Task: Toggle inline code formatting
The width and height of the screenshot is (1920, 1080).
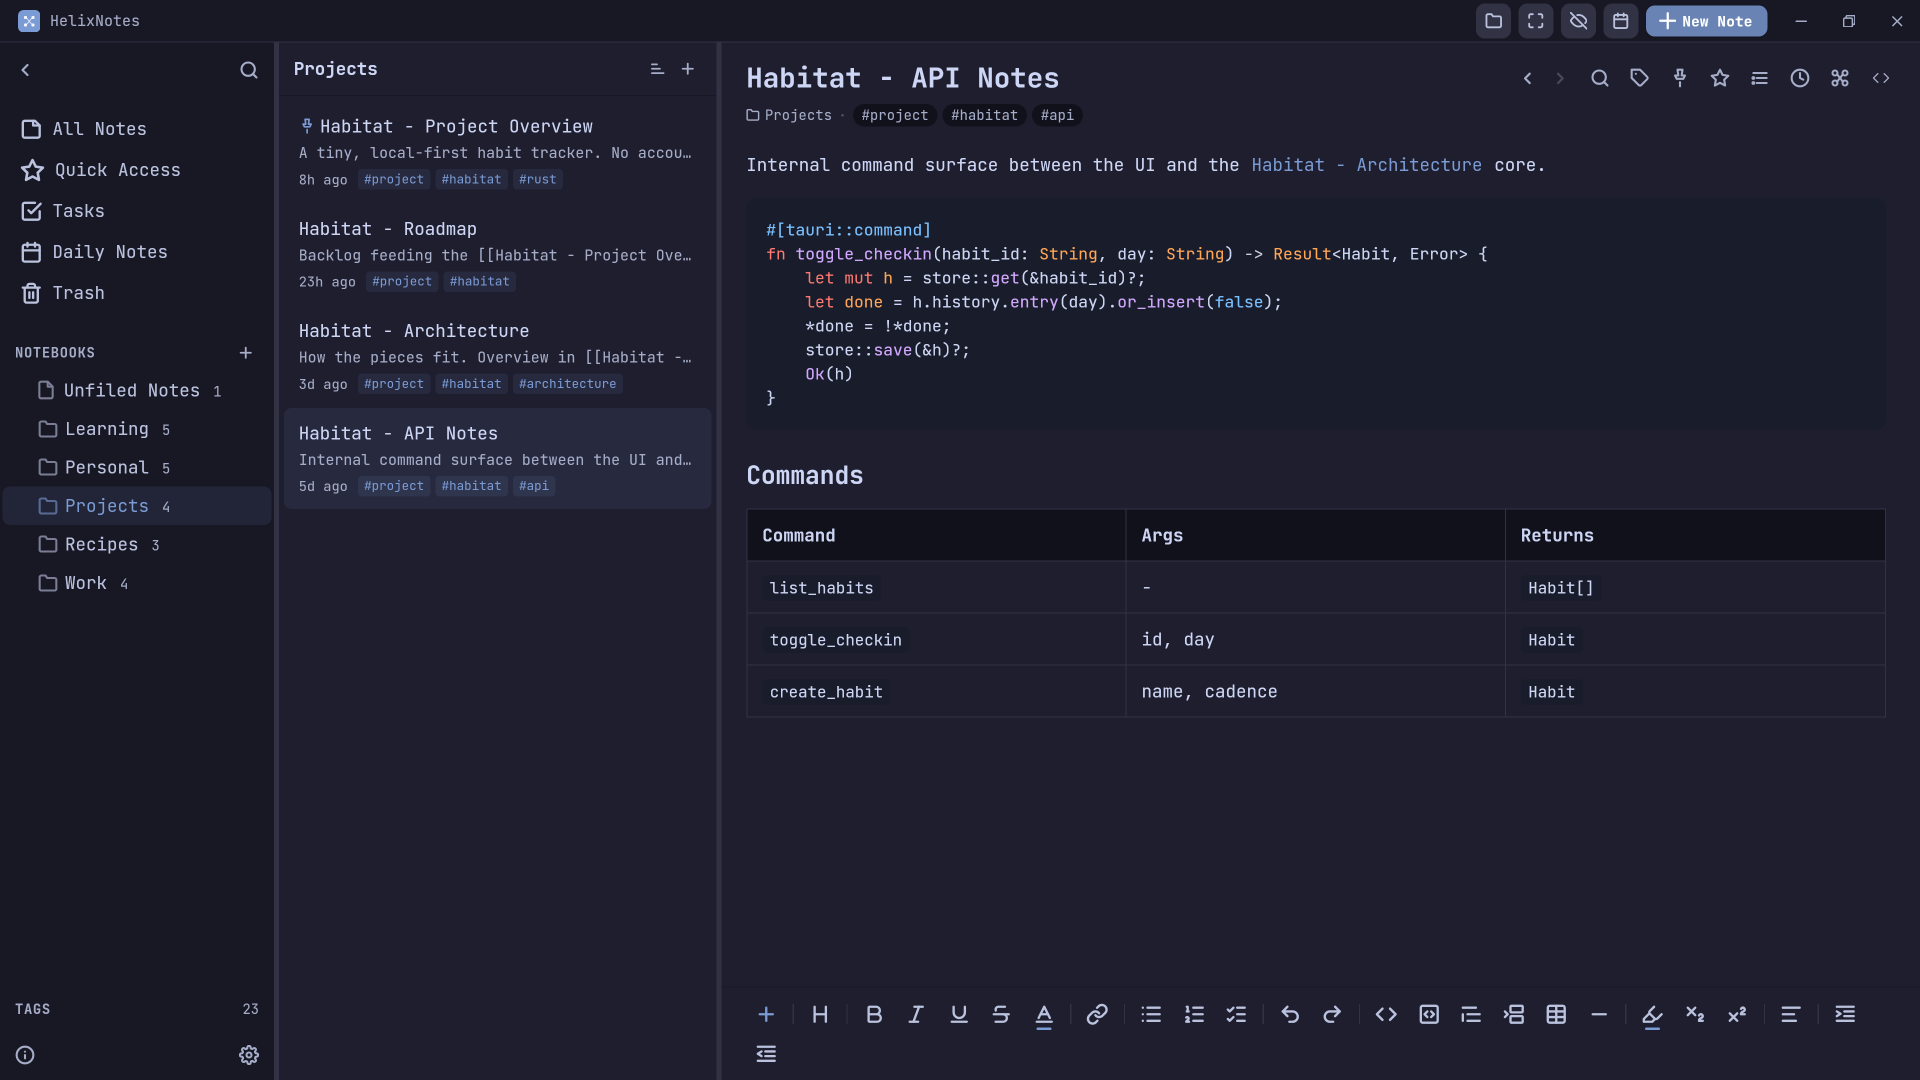Action: coord(1386,1015)
